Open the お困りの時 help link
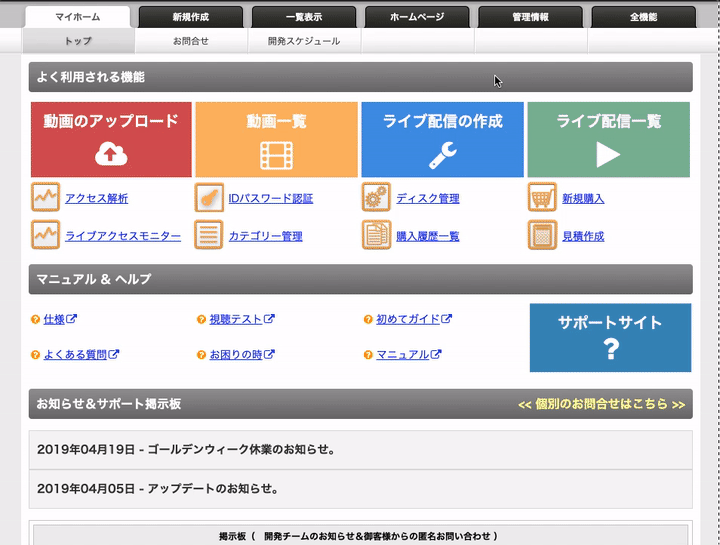Viewport: 720px width, 545px height. pos(242,354)
